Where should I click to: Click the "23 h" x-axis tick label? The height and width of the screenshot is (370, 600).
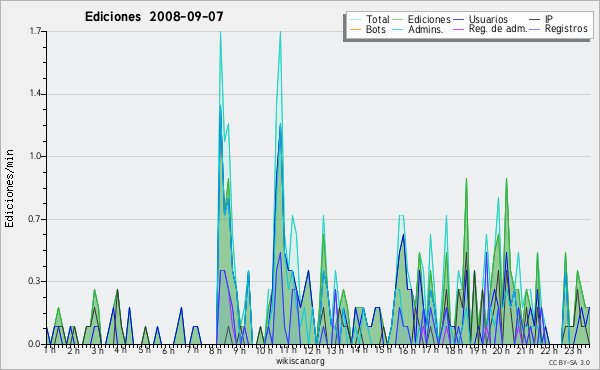[x=573, y=350]
